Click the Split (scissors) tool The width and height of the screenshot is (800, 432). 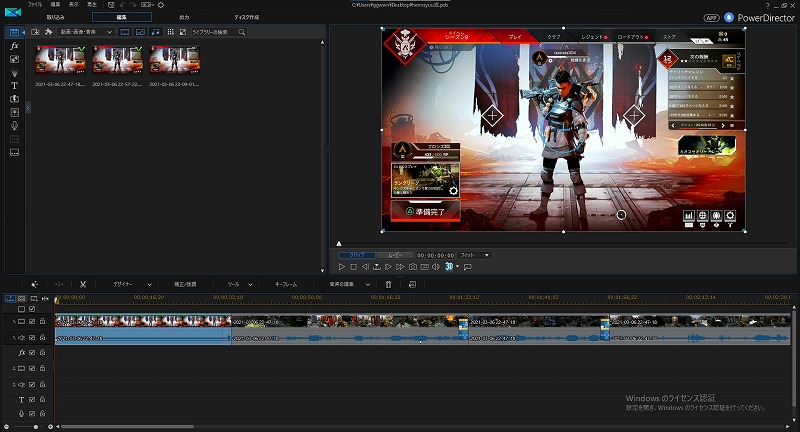[83, 284]
